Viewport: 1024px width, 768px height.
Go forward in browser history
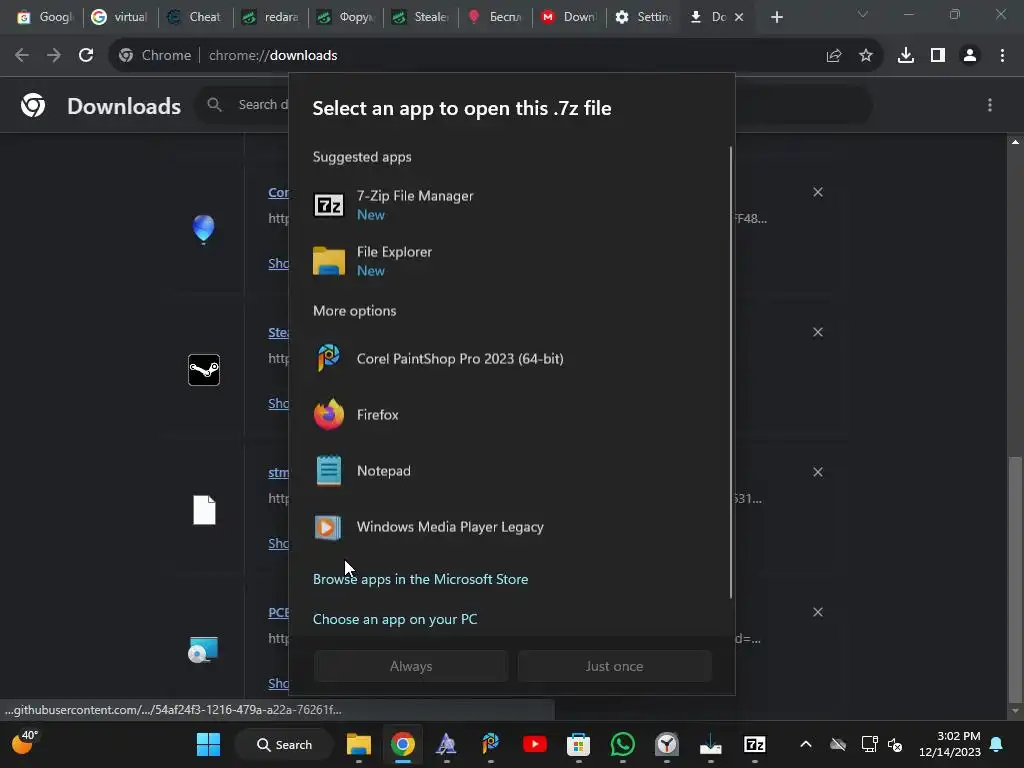click(54, 56)
